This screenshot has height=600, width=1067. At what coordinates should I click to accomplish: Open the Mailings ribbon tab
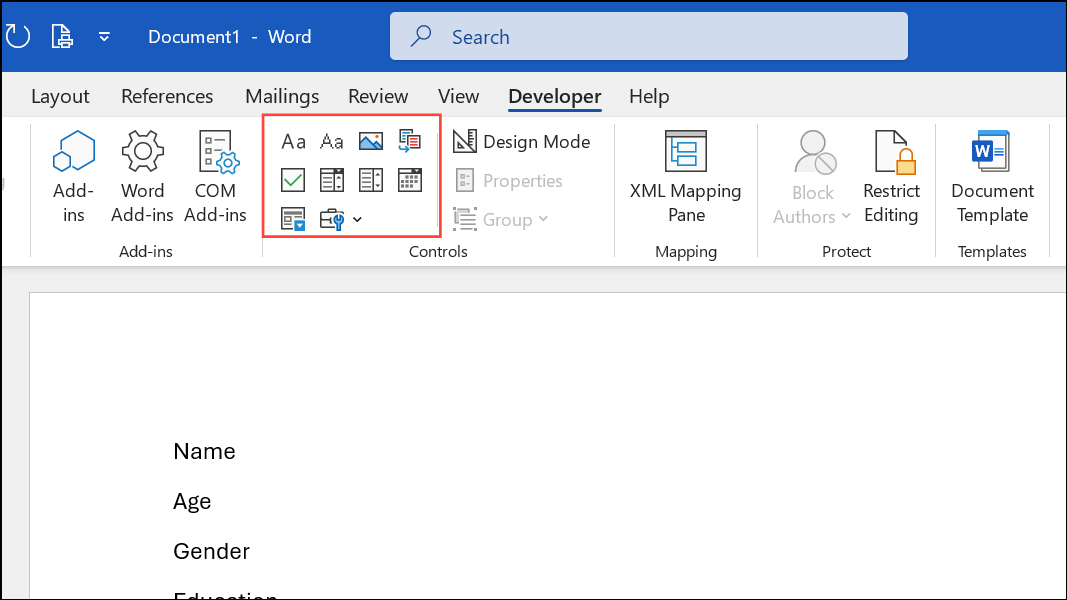click(281, 96)
